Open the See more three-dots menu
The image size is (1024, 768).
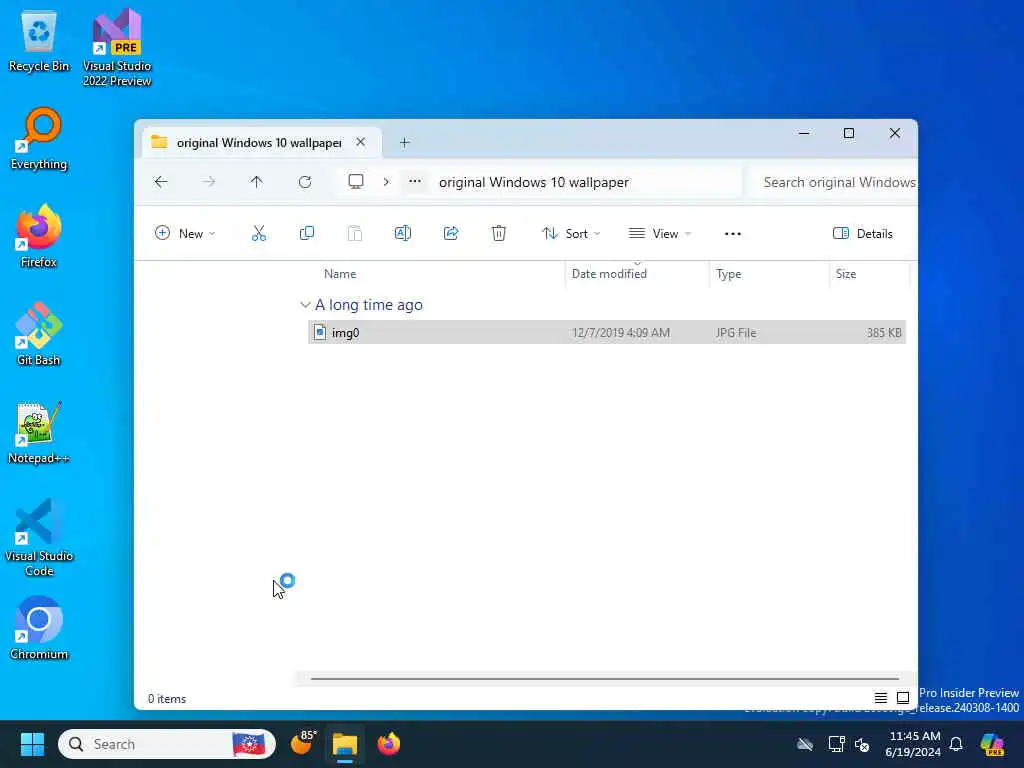coord(733,233)
